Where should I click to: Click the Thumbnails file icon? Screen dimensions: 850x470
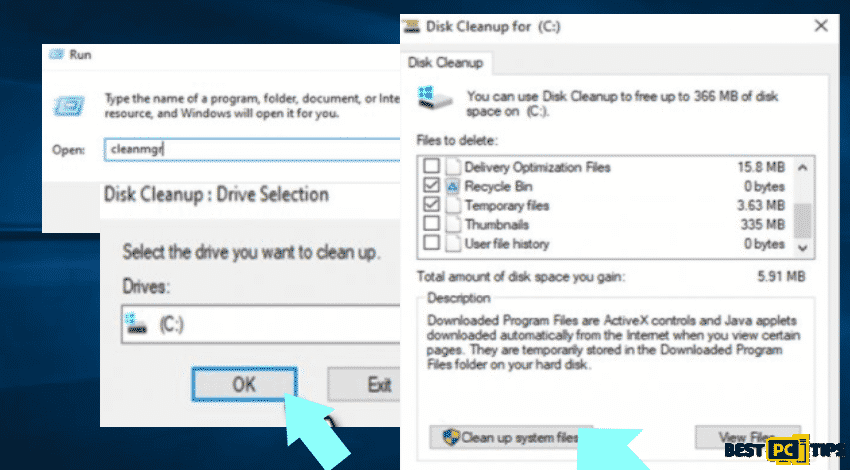click(x=452, y=224)
